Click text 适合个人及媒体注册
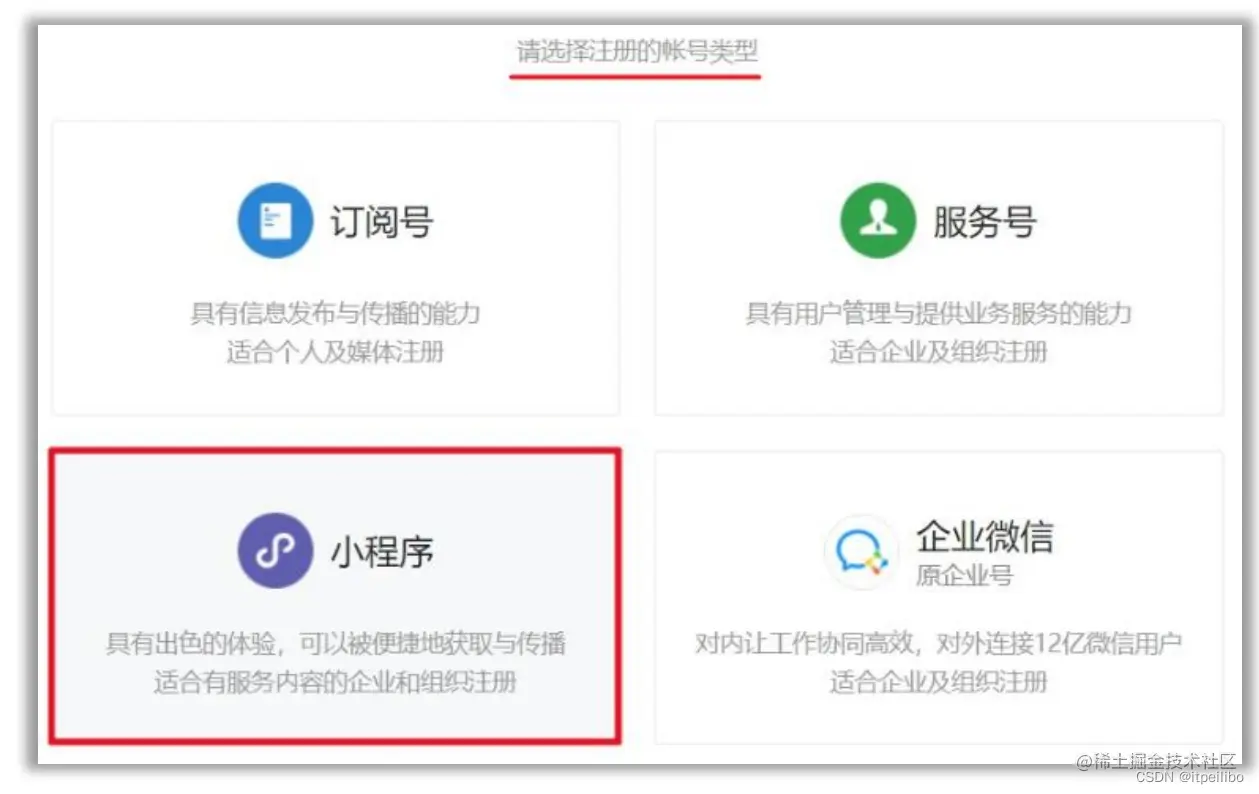Image resolution: width=1259 pixels, height=794 pixels. click(x=336, y=352)
